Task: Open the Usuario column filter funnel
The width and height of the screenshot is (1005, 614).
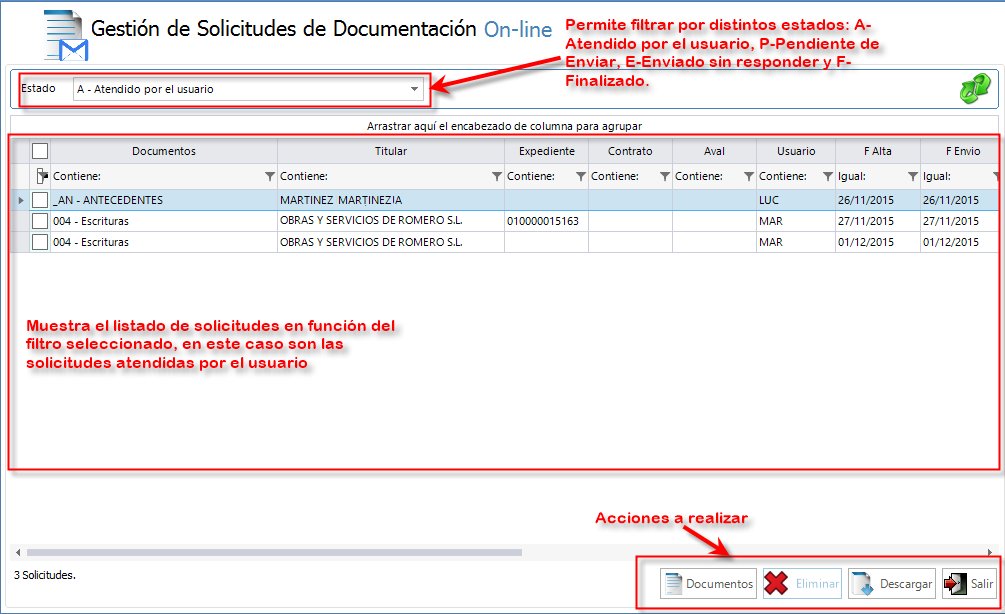Action: [828, 176]
